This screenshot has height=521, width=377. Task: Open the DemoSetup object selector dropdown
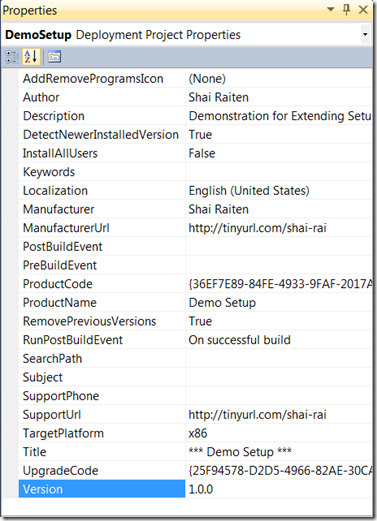pos(365,34)
